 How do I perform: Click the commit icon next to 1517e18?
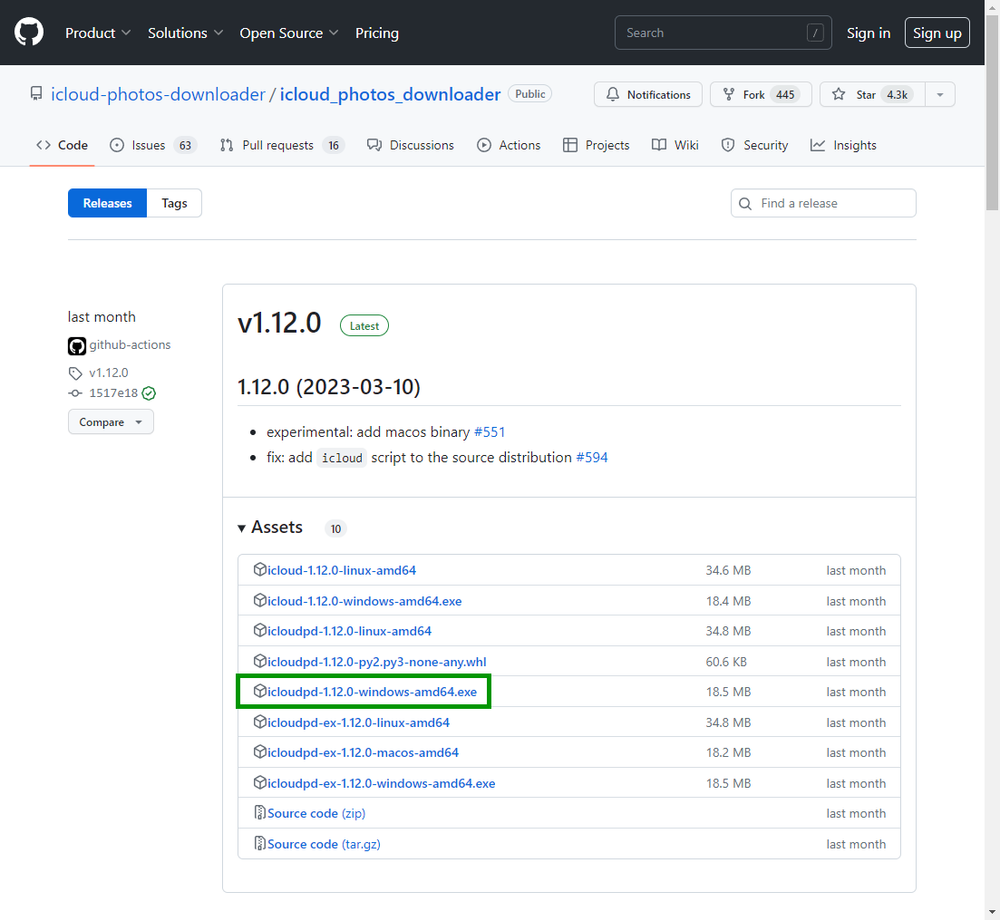click(75, 393)
